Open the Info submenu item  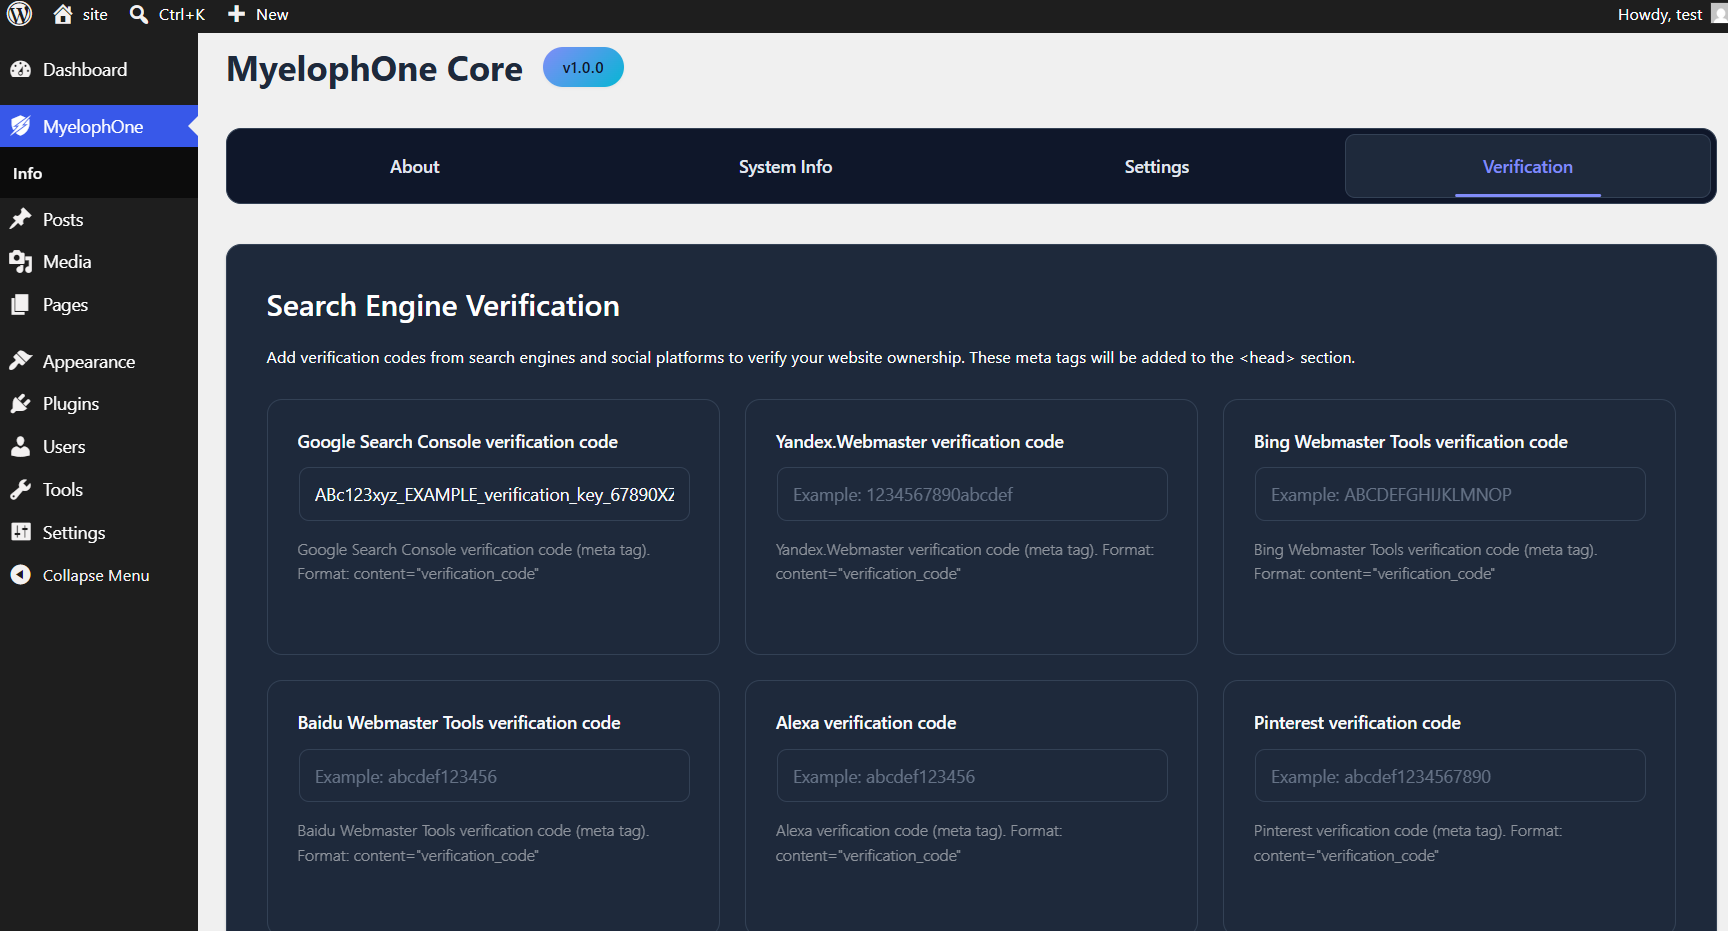click(28, 174)
